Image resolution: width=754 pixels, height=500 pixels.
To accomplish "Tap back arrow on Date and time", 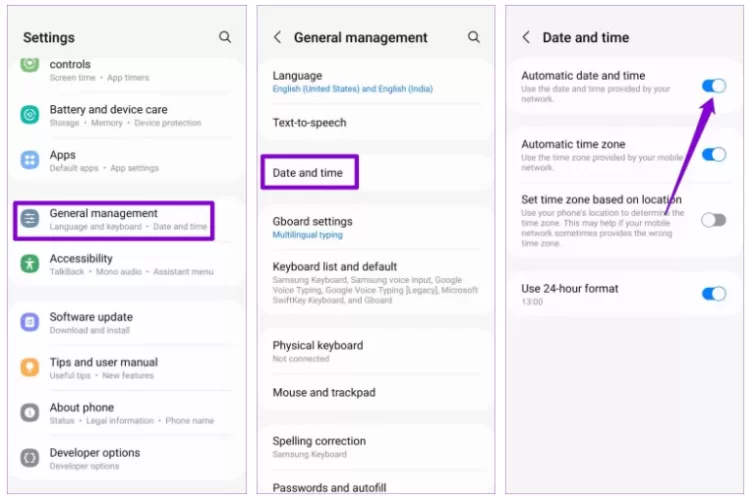I will pos(526,37).
